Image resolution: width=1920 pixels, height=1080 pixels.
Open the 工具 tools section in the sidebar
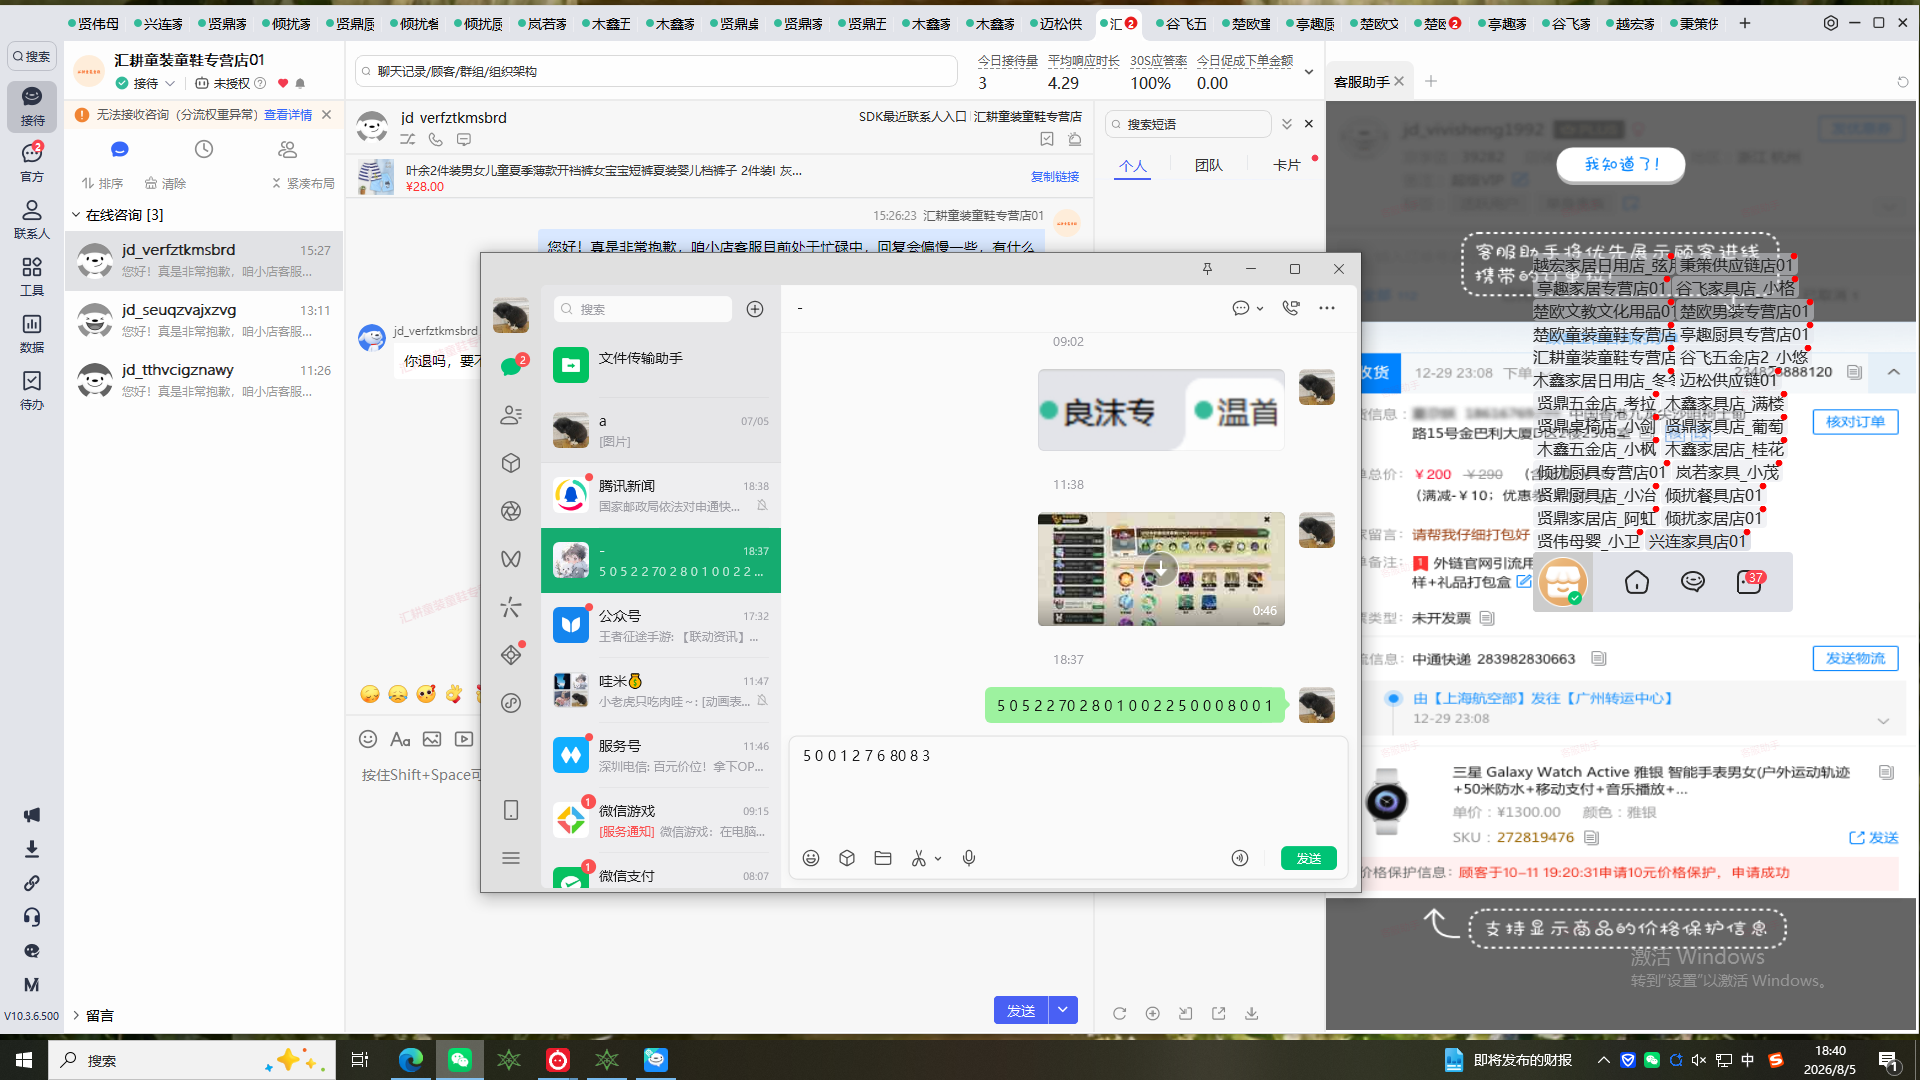tap(32, 276)
